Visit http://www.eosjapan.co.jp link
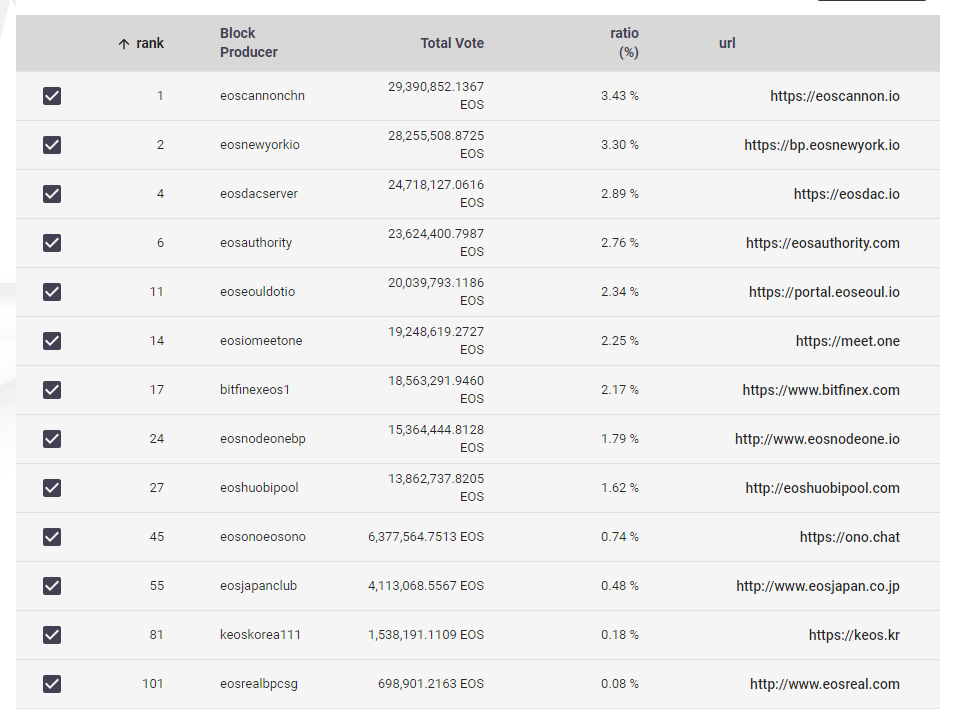Screen dimensions: 957x720 818,586
